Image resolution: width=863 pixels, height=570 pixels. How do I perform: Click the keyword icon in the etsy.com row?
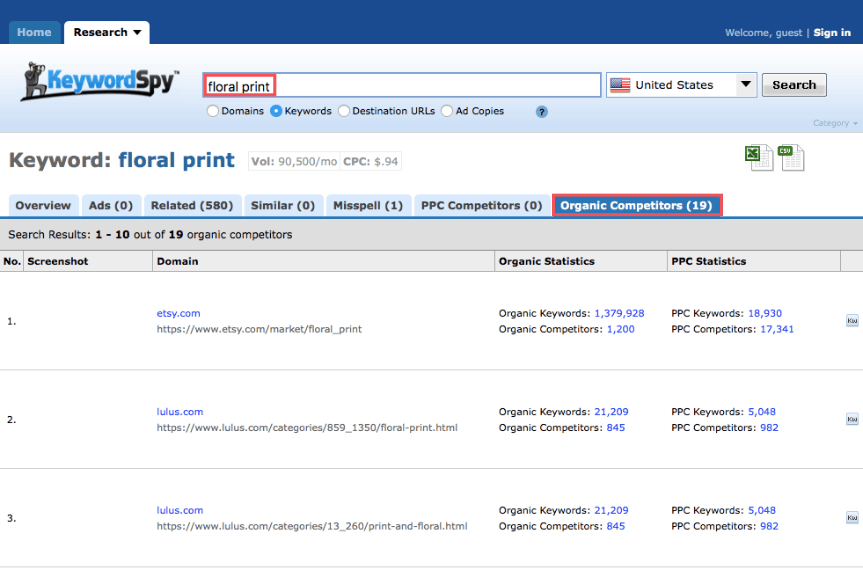[852, 321]
